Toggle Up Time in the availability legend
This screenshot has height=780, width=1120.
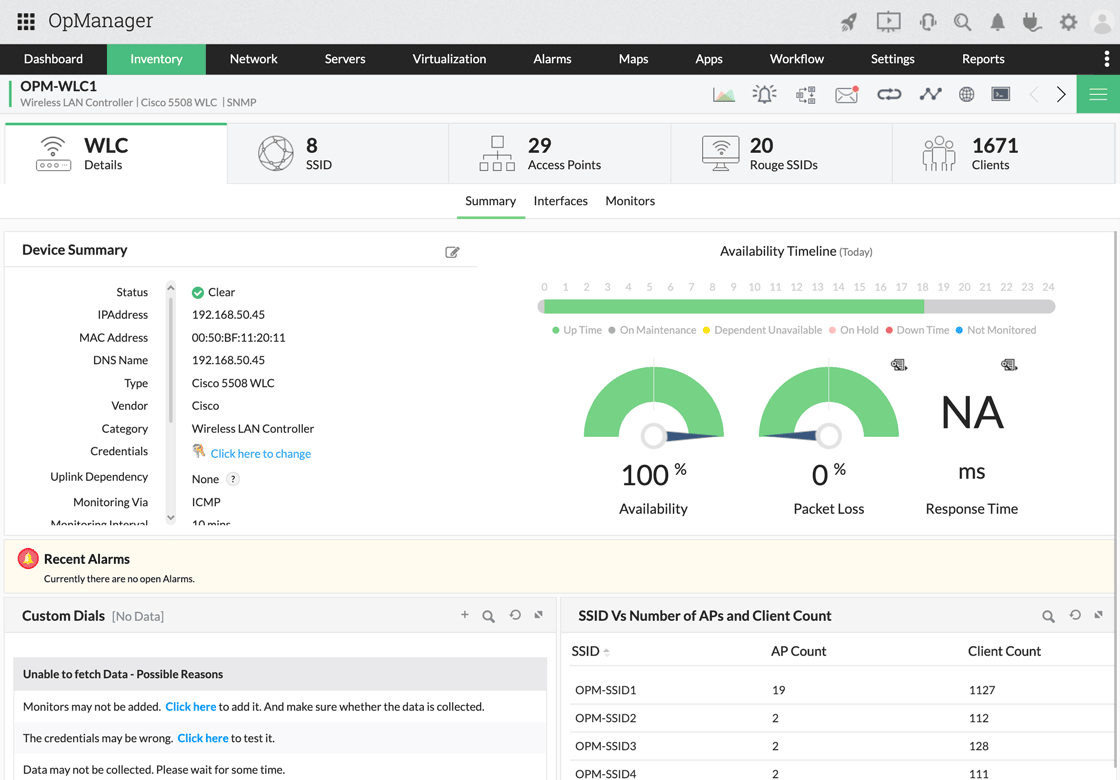(x=576, y=329)
